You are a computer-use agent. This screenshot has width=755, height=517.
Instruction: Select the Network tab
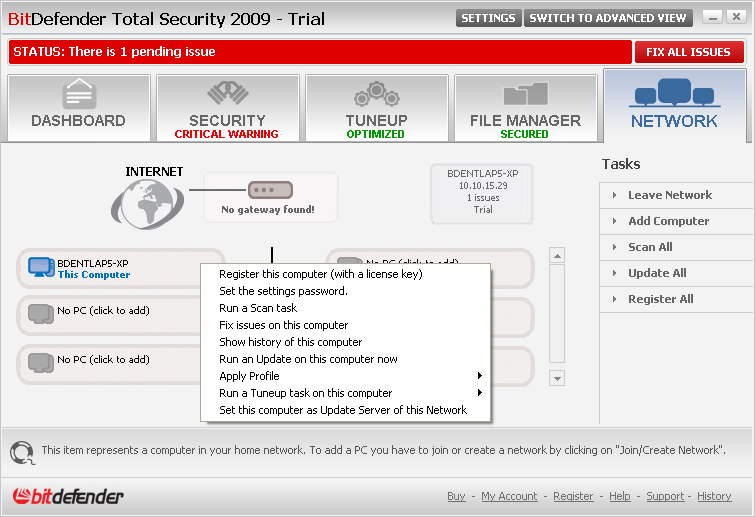[x=675, y=106]
